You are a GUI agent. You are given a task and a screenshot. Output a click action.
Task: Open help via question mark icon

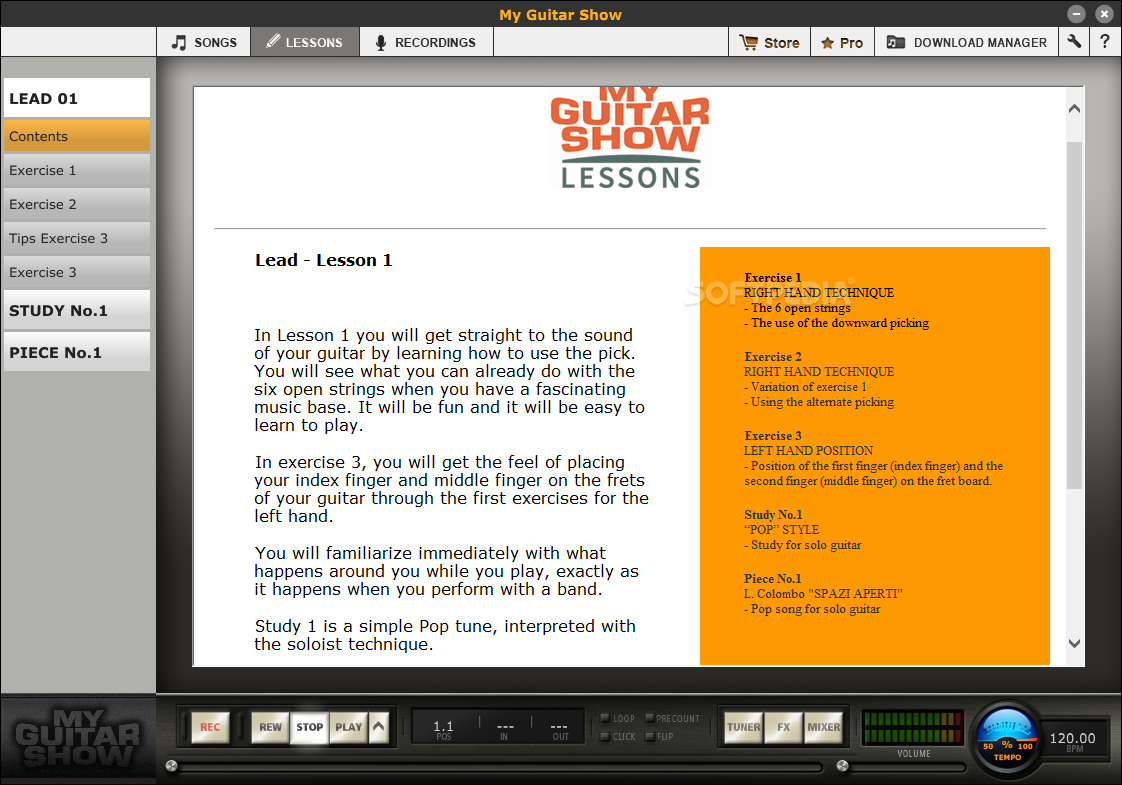pyautogui.click(x=1105, y=42)
